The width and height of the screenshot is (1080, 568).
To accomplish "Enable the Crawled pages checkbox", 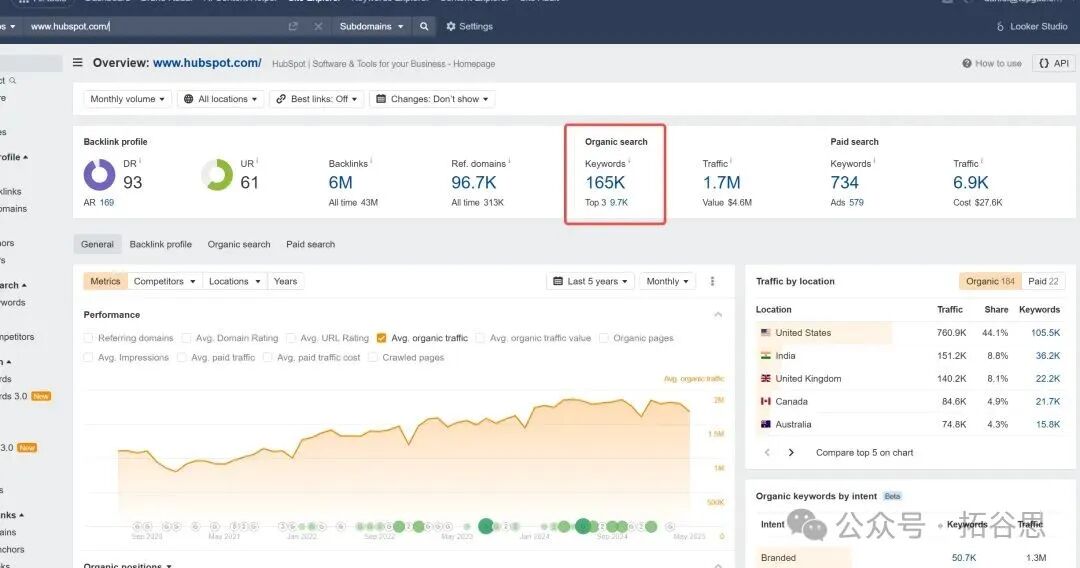I will click(x=373, y=357).
